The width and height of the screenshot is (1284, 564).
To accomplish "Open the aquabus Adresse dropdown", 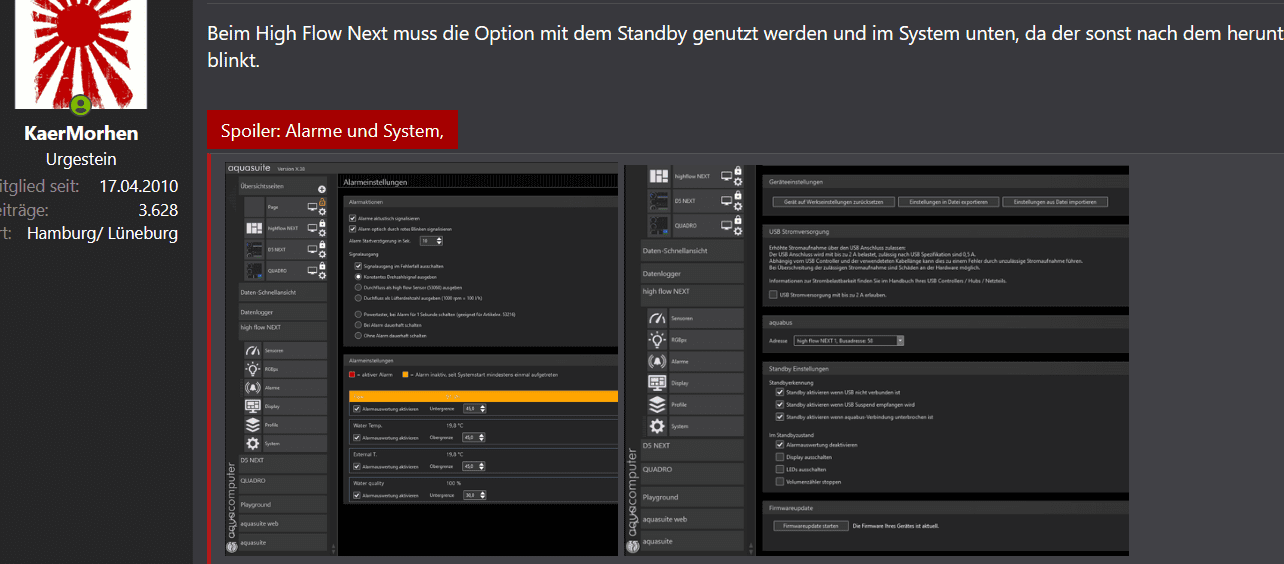I will [x=849, y=341].
